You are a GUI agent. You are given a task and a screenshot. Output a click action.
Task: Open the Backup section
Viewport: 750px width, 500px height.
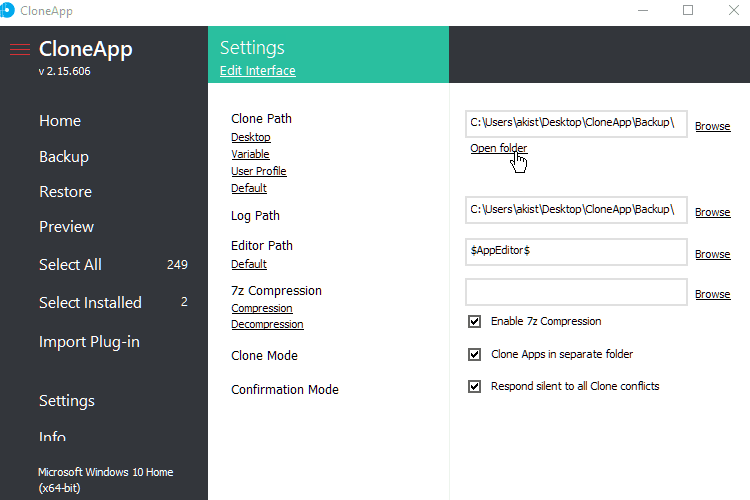[64, 156]
